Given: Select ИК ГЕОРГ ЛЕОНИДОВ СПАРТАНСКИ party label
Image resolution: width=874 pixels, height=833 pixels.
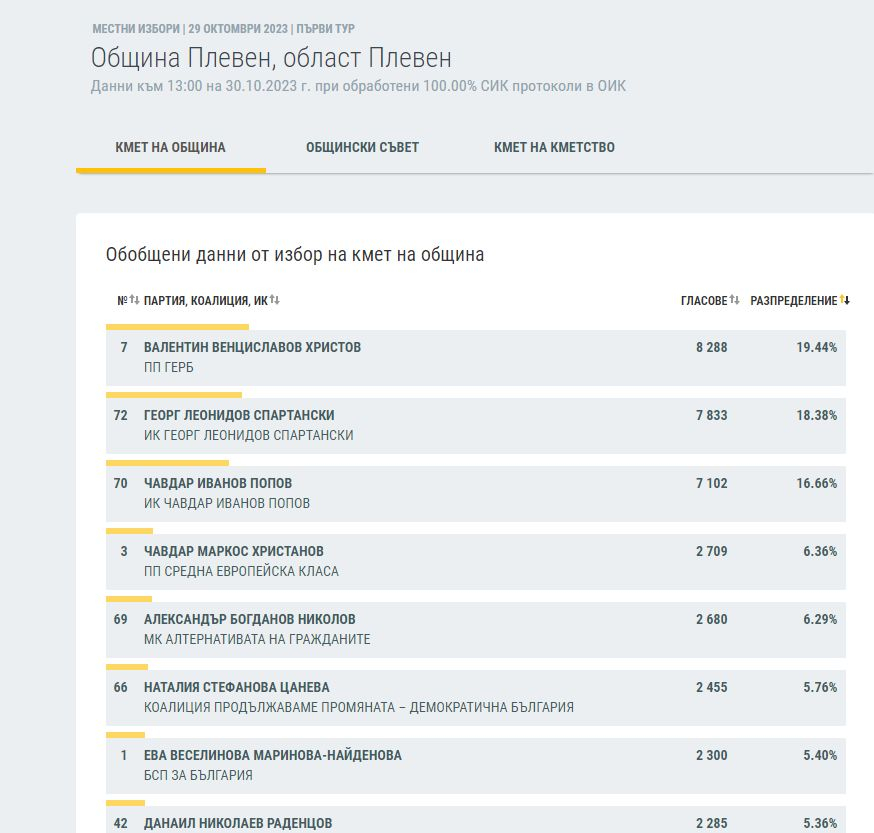Looking at the screenshot, I should pos(249,435).
